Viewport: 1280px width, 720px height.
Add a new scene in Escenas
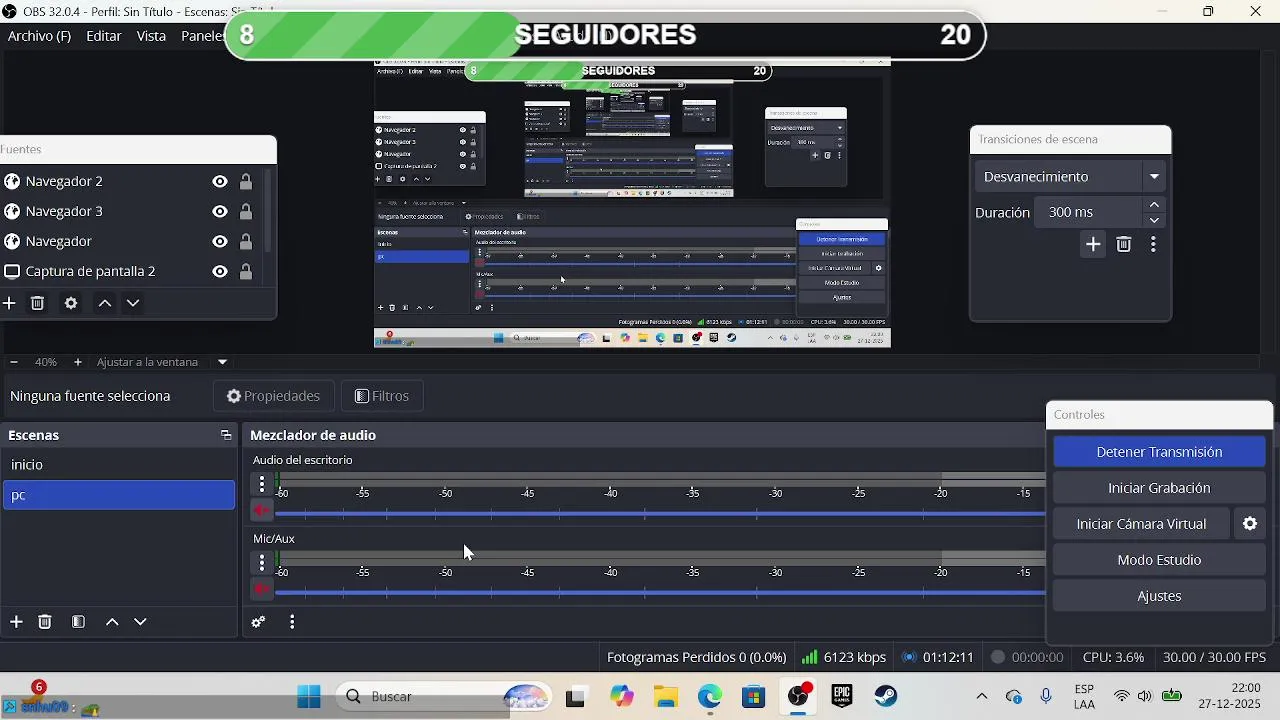coord(16,622)
